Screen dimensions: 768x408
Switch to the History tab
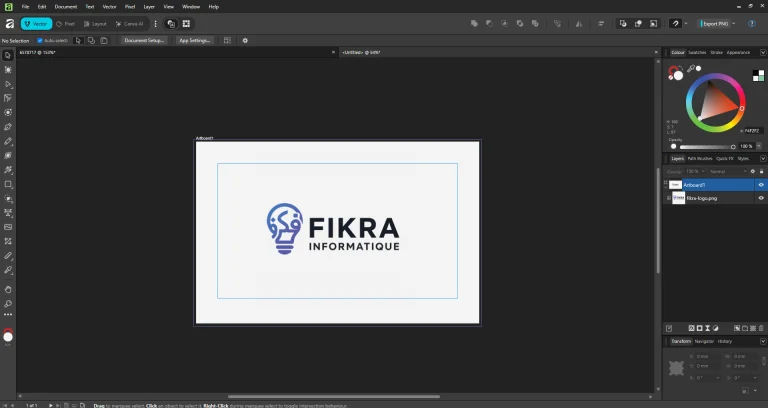[x=725, y=341]
